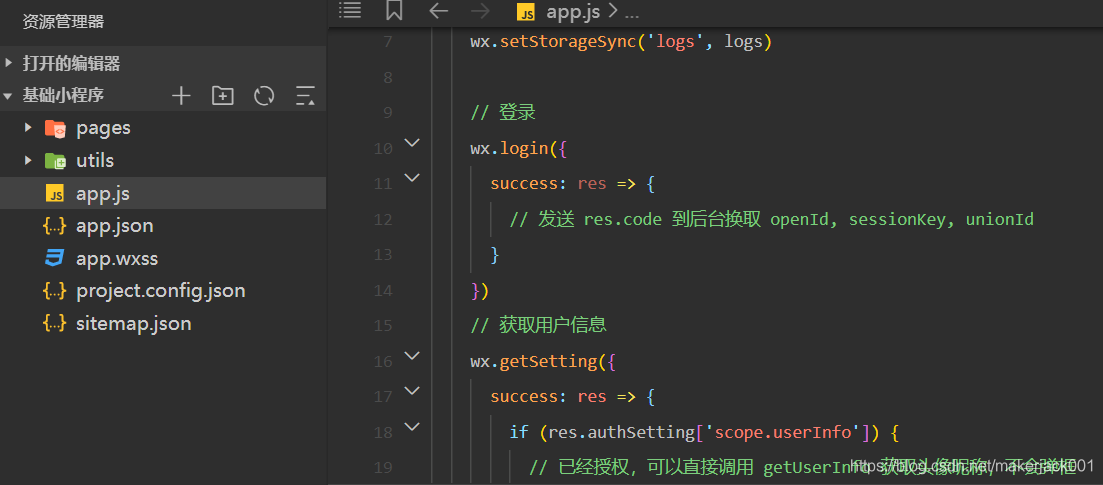Expand the pages folder arrow
1103x485 pixels.
(x=28, y=127)
